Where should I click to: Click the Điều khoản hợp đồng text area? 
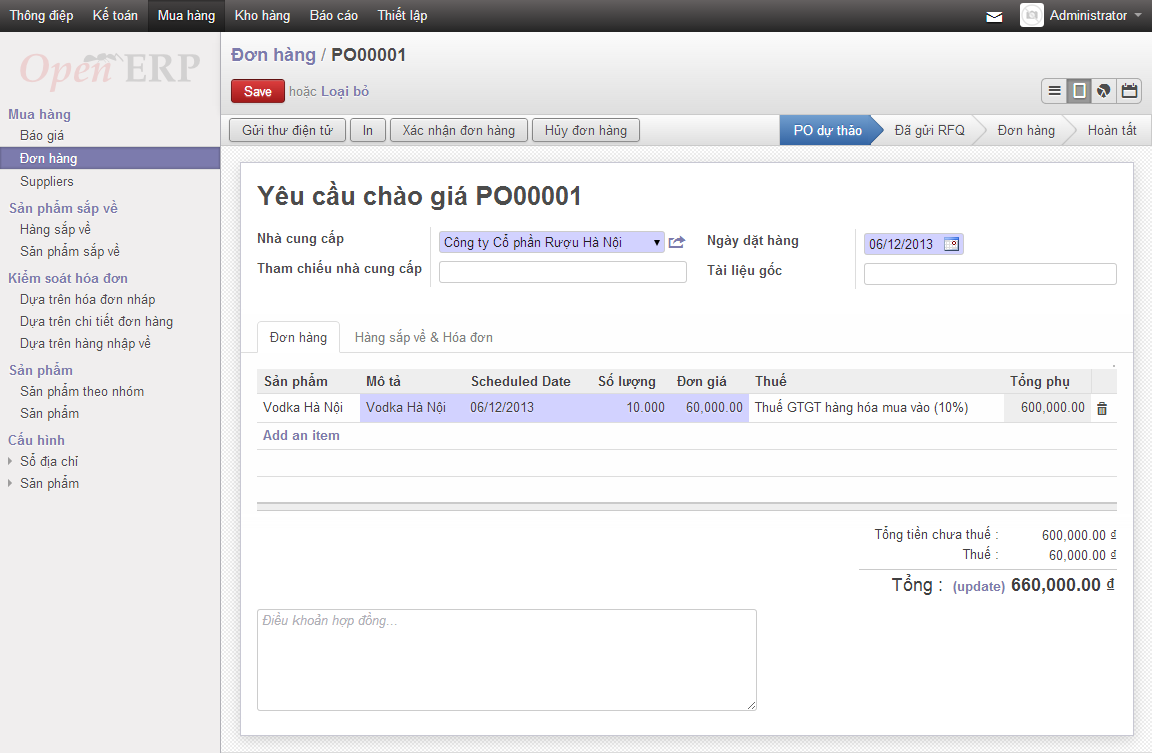click(507, 660)
